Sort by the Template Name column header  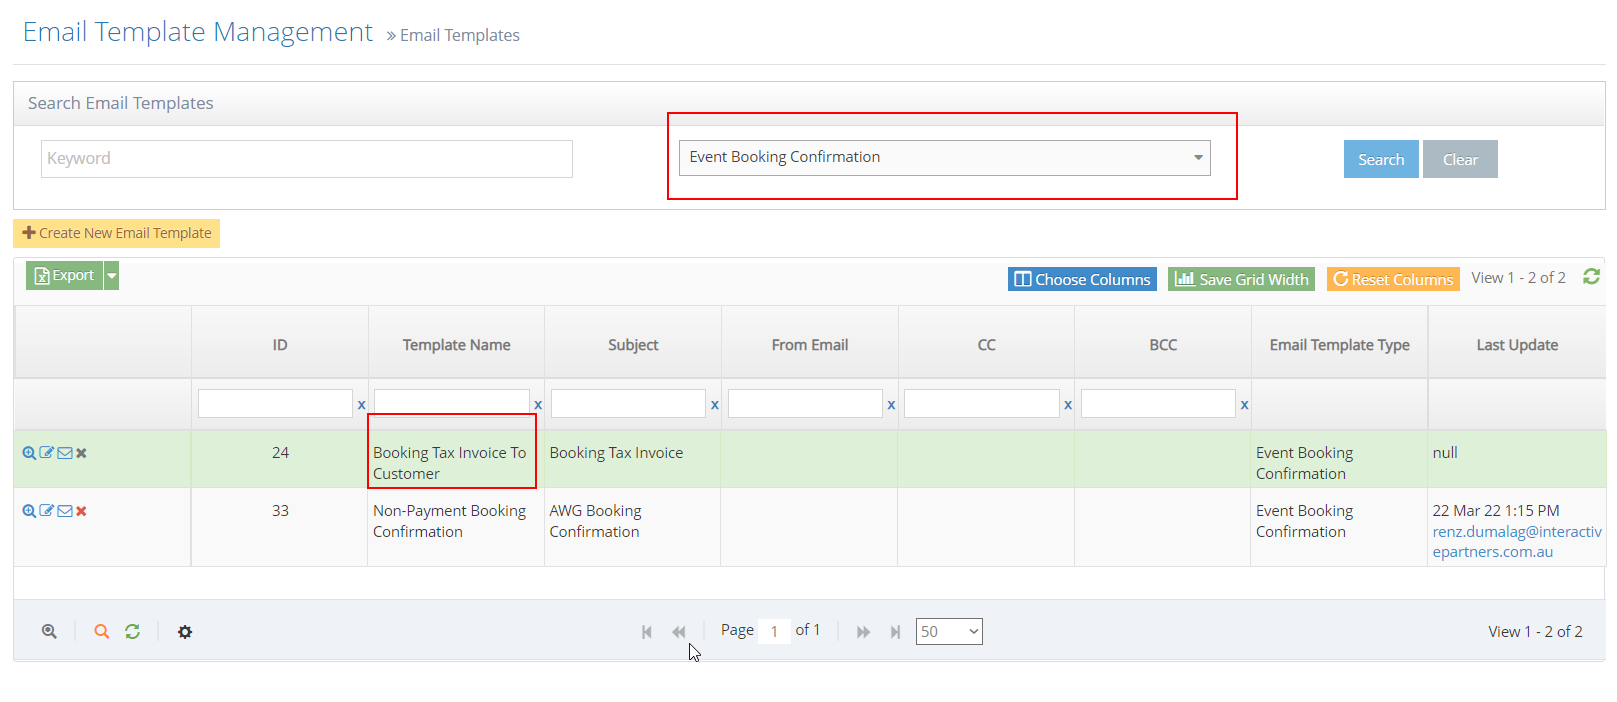(x=456, y=345)
